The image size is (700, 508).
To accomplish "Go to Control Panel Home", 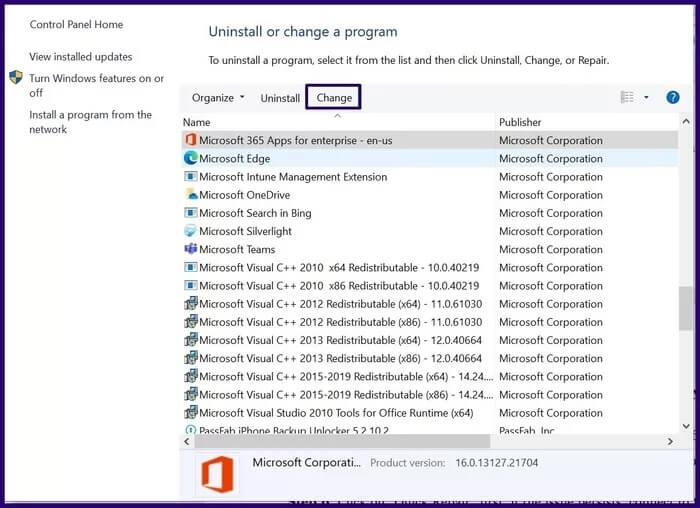I will (76, 25).
